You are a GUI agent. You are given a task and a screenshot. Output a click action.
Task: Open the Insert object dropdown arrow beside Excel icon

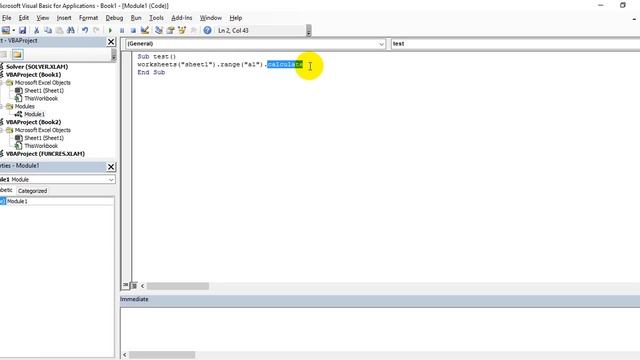(13, 30)
